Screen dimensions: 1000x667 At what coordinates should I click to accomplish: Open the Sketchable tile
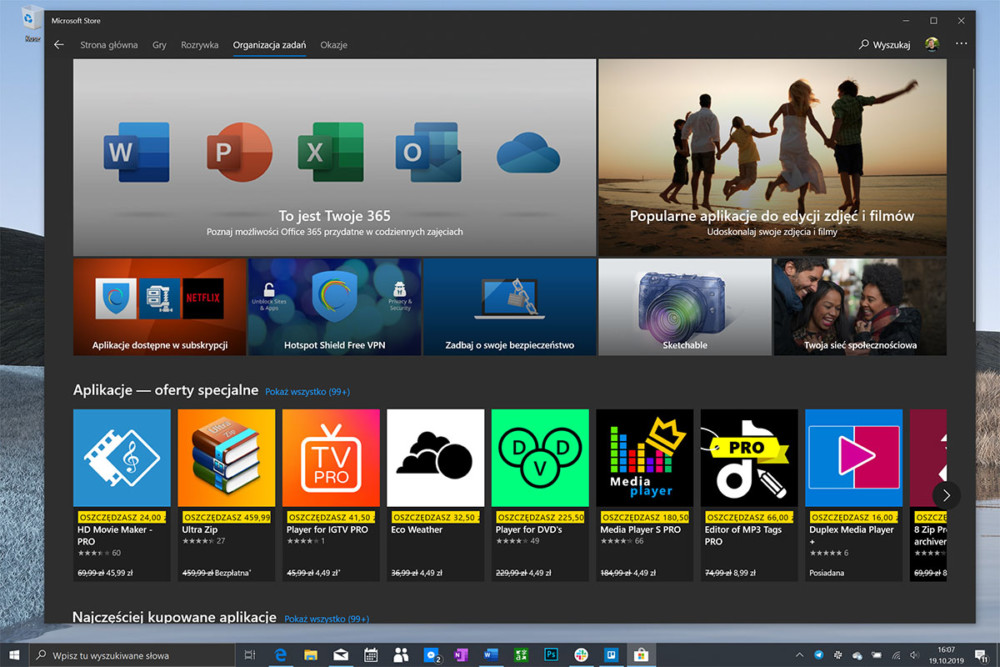[x=685, y=307]
